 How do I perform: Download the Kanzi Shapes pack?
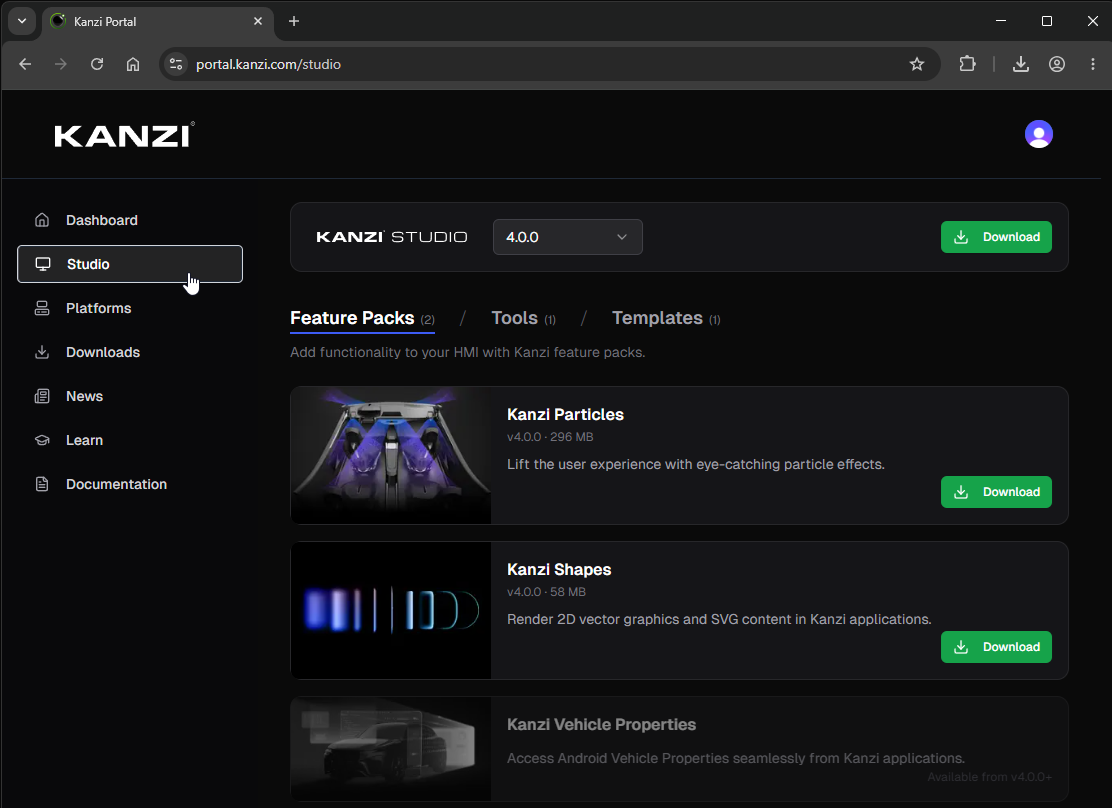(x=996, y=647)
